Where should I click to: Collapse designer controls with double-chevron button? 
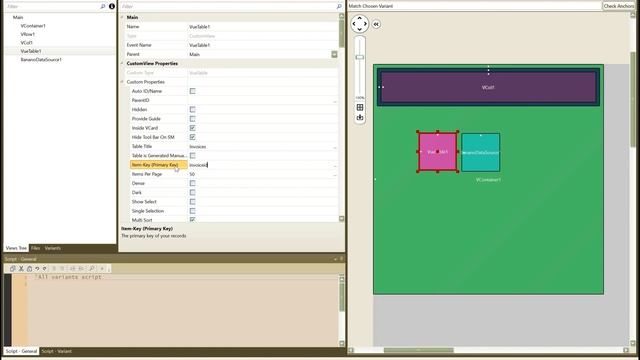click(x=376, y=24)
